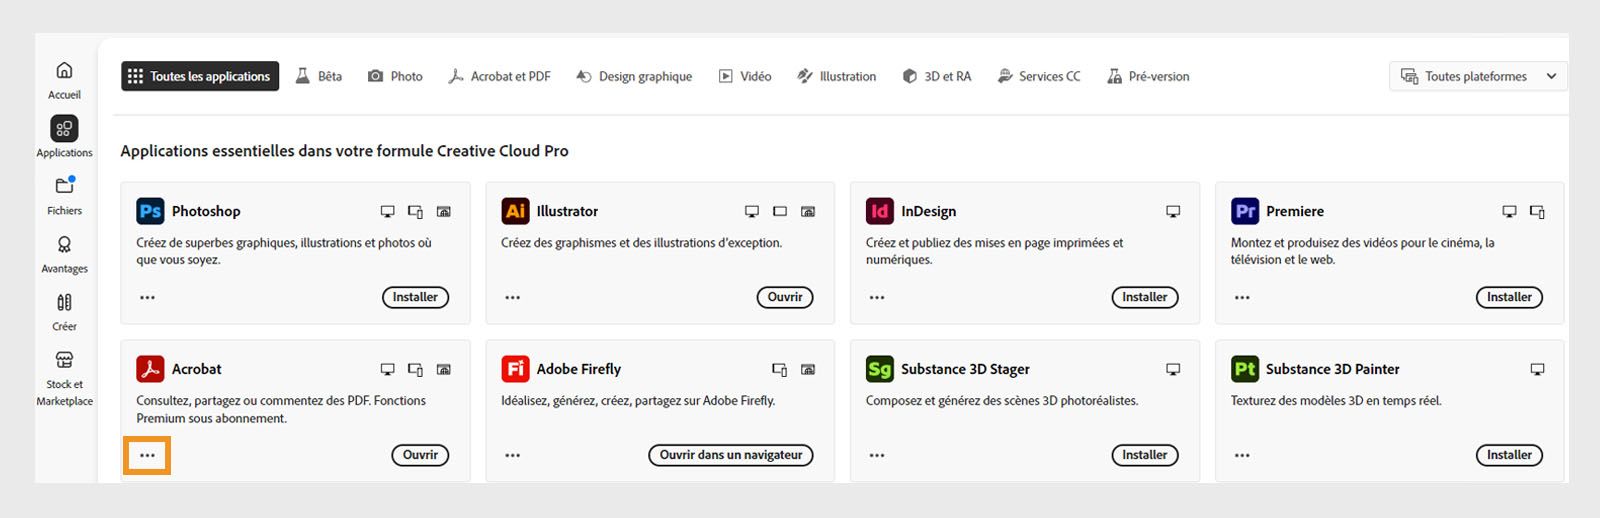Click Photoshop web platform icon
Viewport: 1600px width, 518px height.
coord(444,211)
